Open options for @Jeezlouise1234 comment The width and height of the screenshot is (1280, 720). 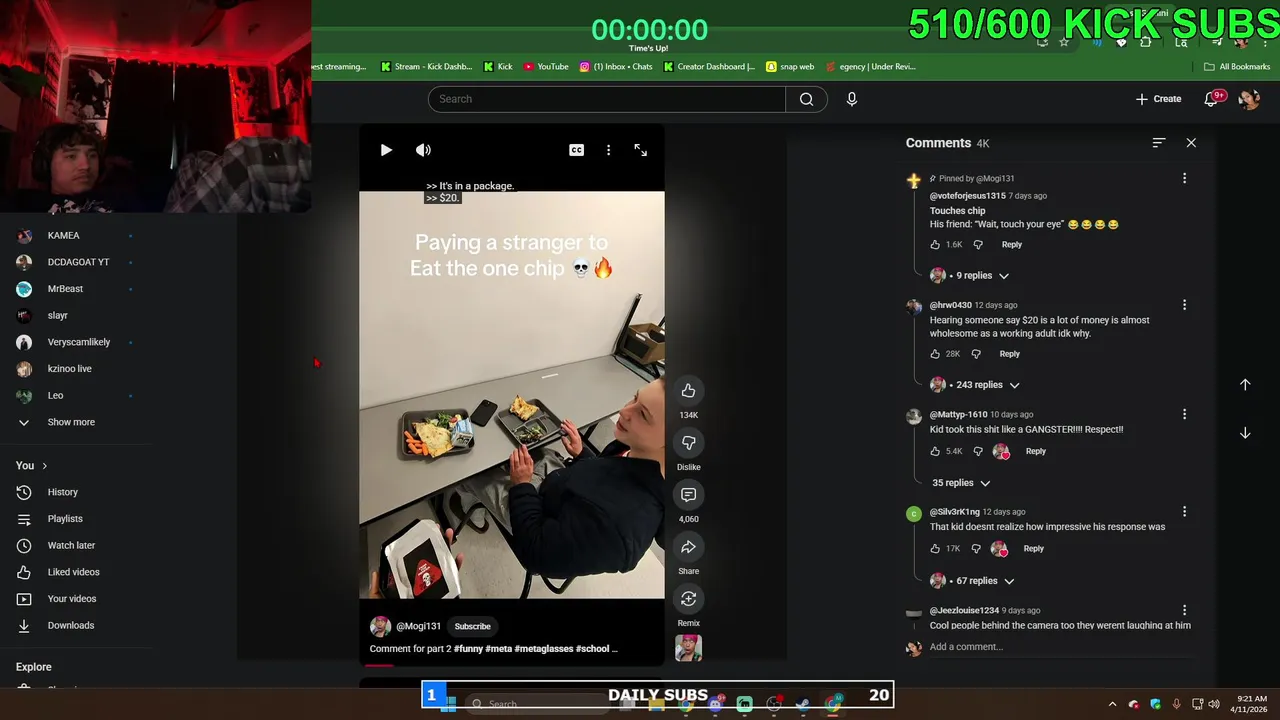(1184, 610)
